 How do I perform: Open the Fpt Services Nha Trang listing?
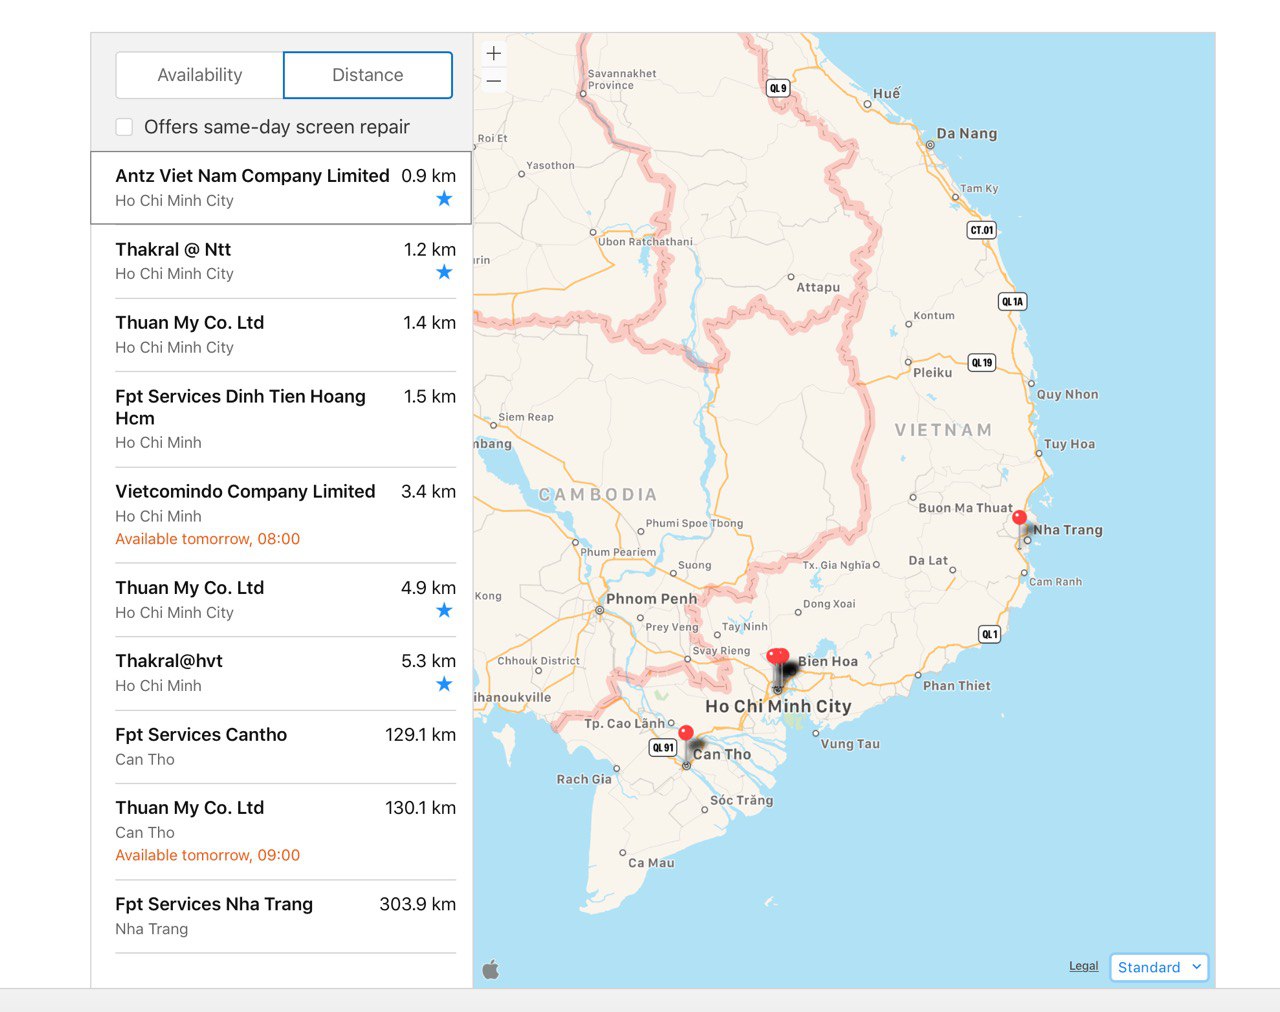tap(285, 917)
